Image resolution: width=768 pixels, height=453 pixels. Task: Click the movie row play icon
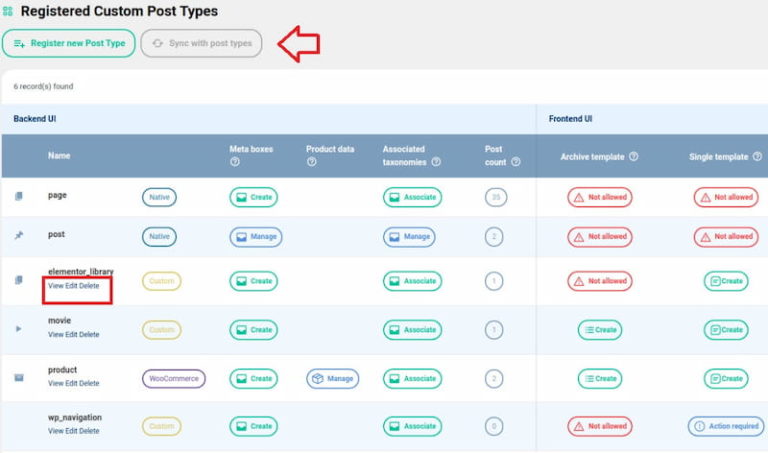coord(19,329)
